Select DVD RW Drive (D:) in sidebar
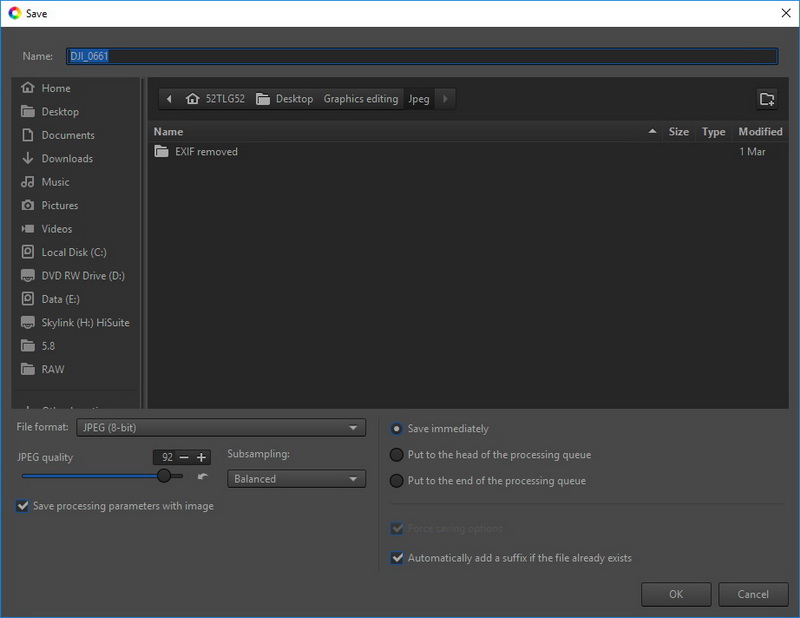800x618 pixels. click(82, 276)
